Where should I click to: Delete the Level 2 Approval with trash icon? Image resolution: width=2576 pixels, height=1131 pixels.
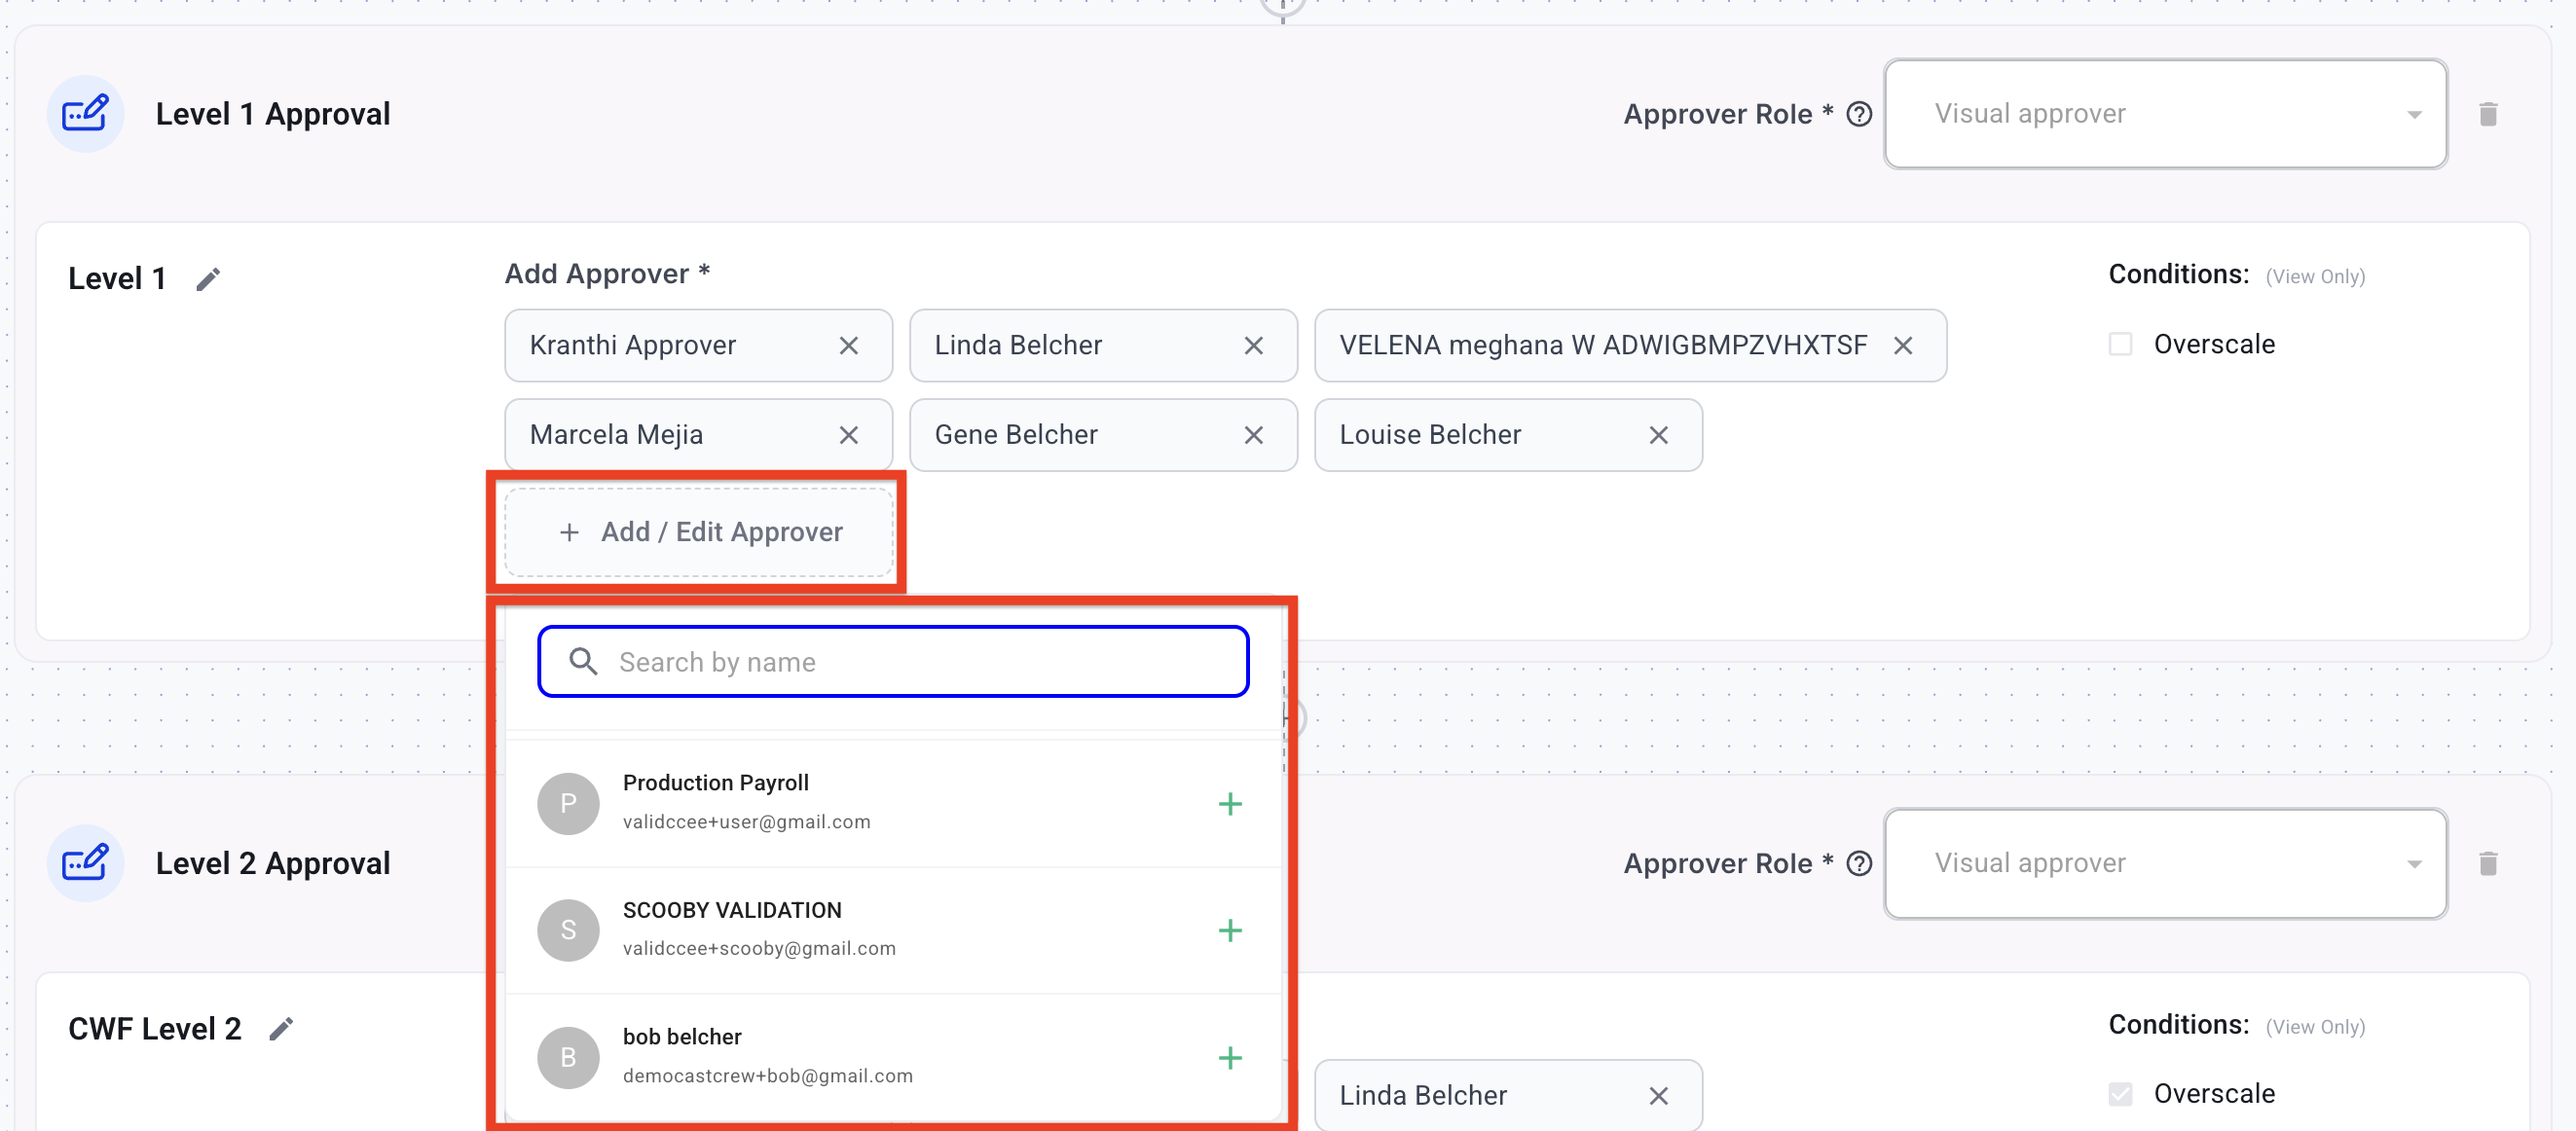pyautogui.click(x=2488, y=863)
